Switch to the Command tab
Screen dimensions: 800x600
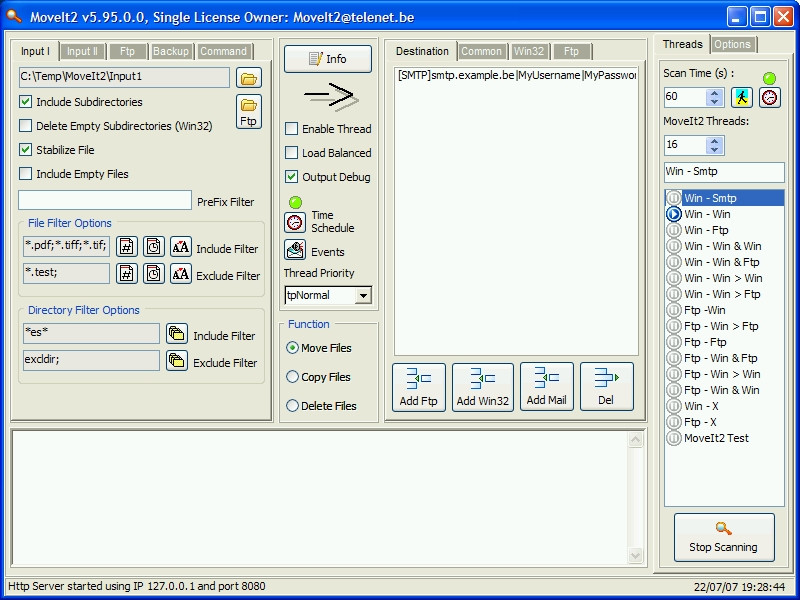[x=223, y=51]
